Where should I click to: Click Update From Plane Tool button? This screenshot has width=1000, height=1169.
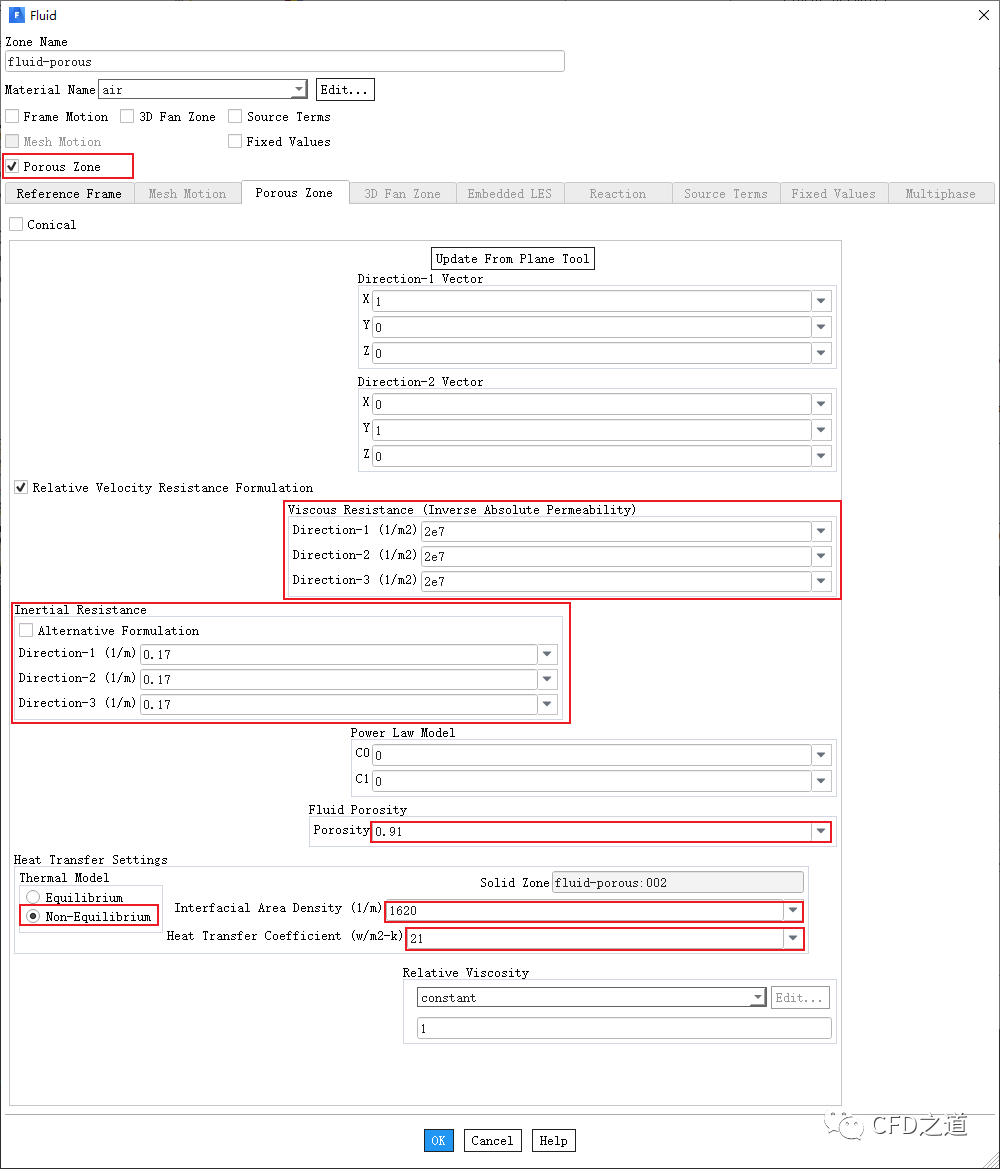coord(513,259)
